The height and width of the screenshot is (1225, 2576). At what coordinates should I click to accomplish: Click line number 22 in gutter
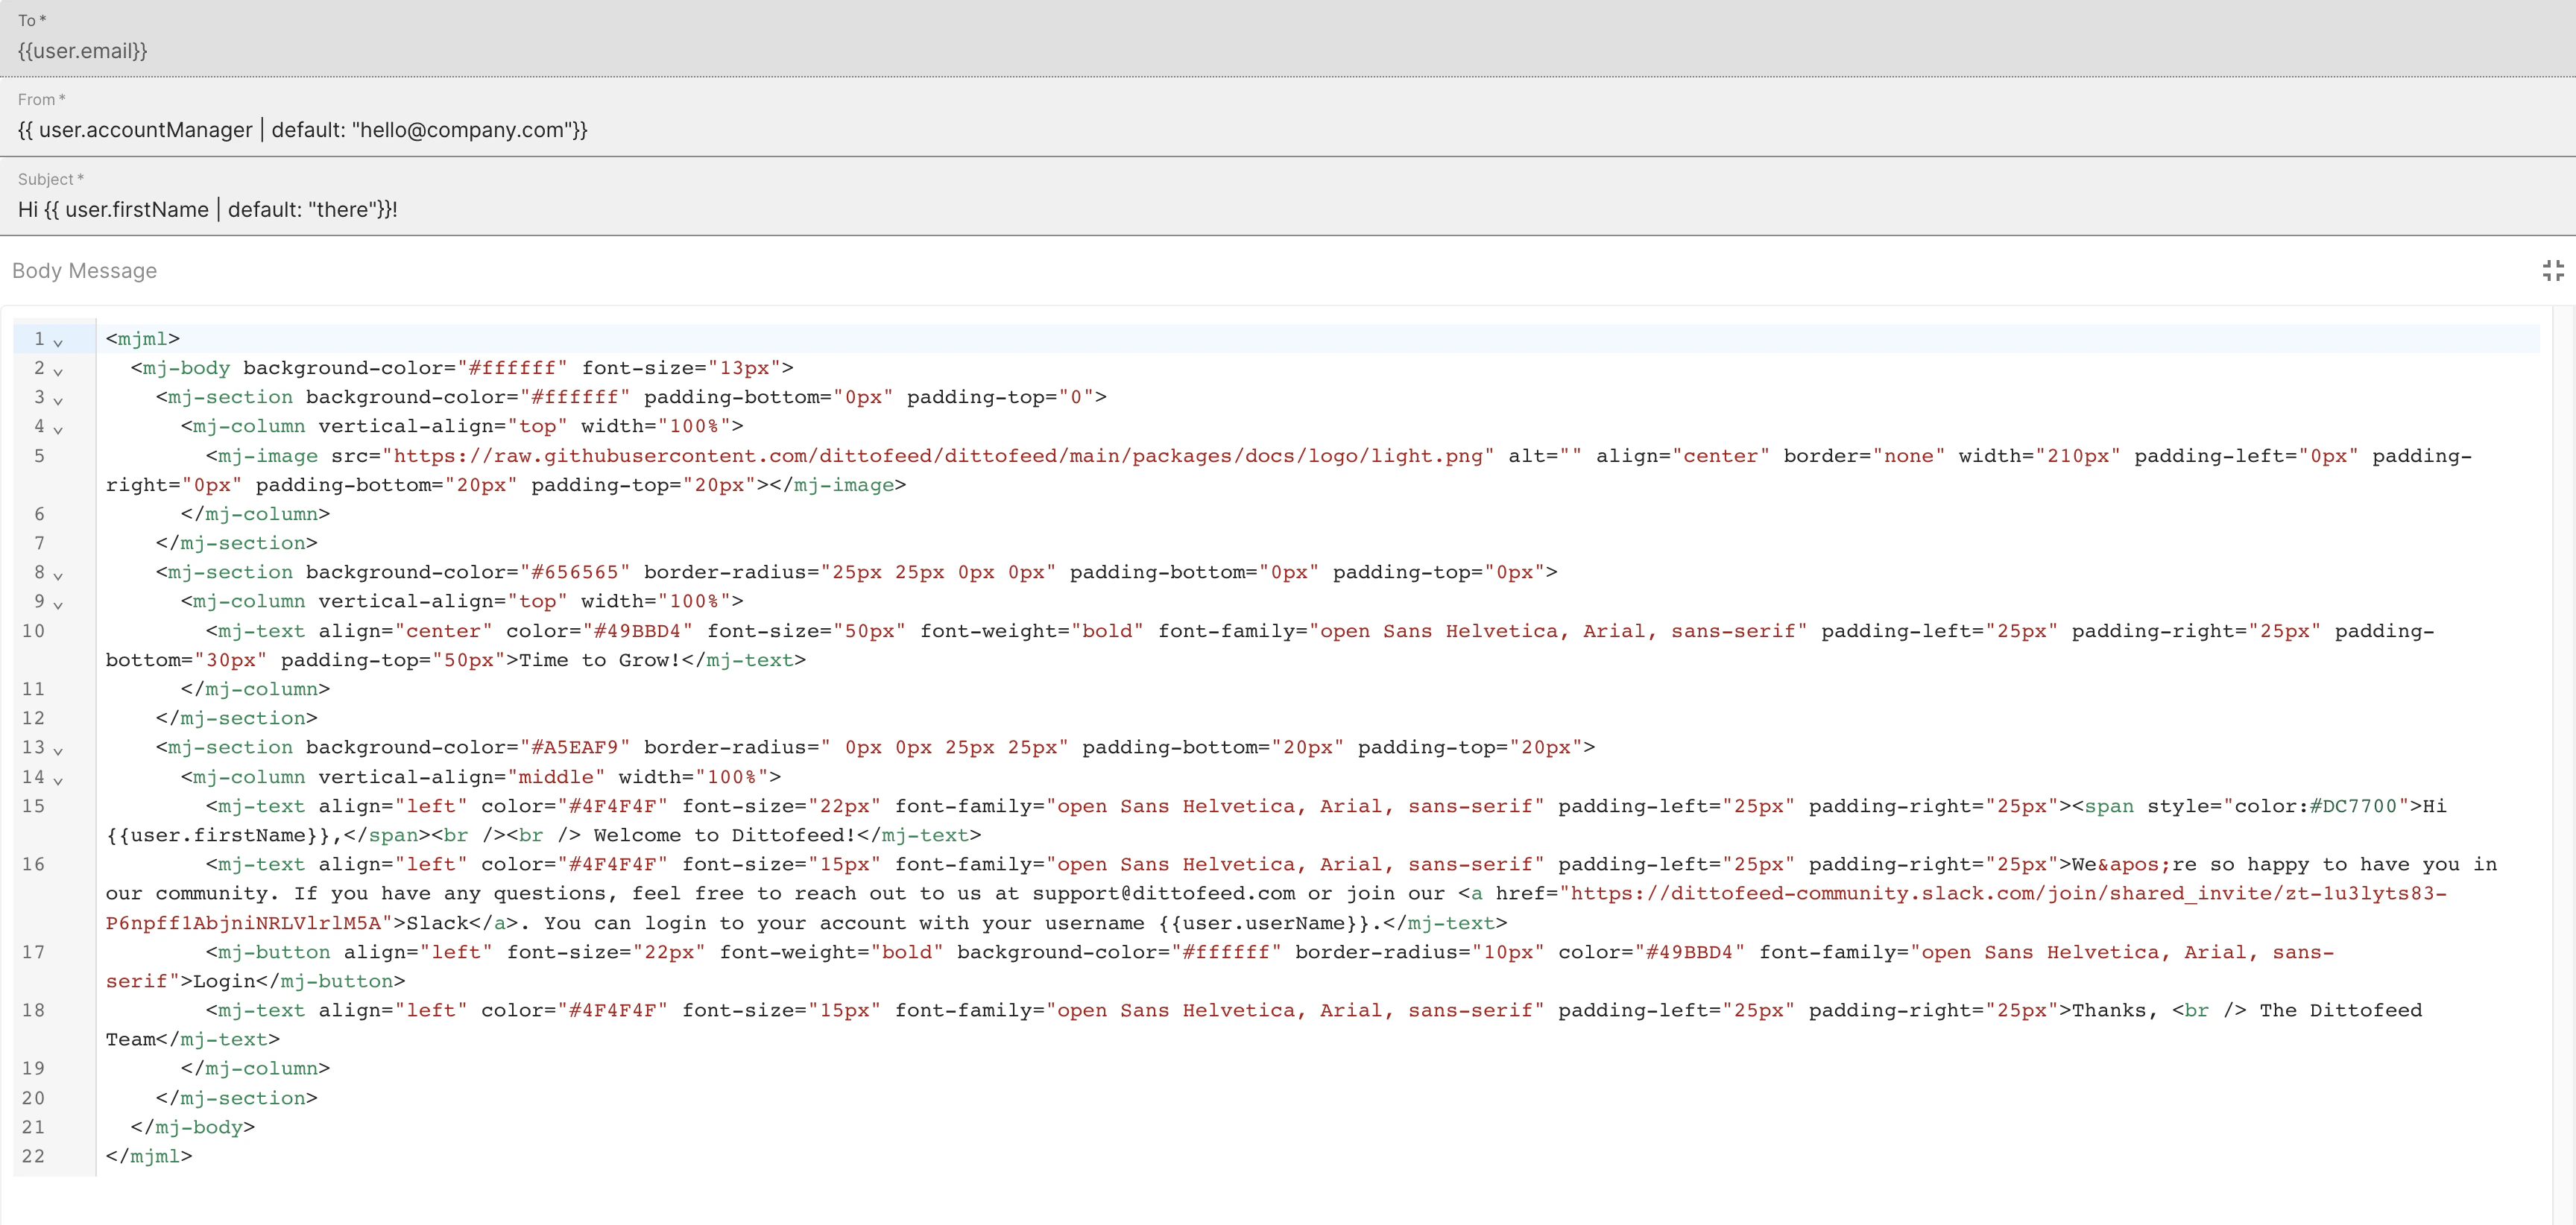(x=33, y=1156)
